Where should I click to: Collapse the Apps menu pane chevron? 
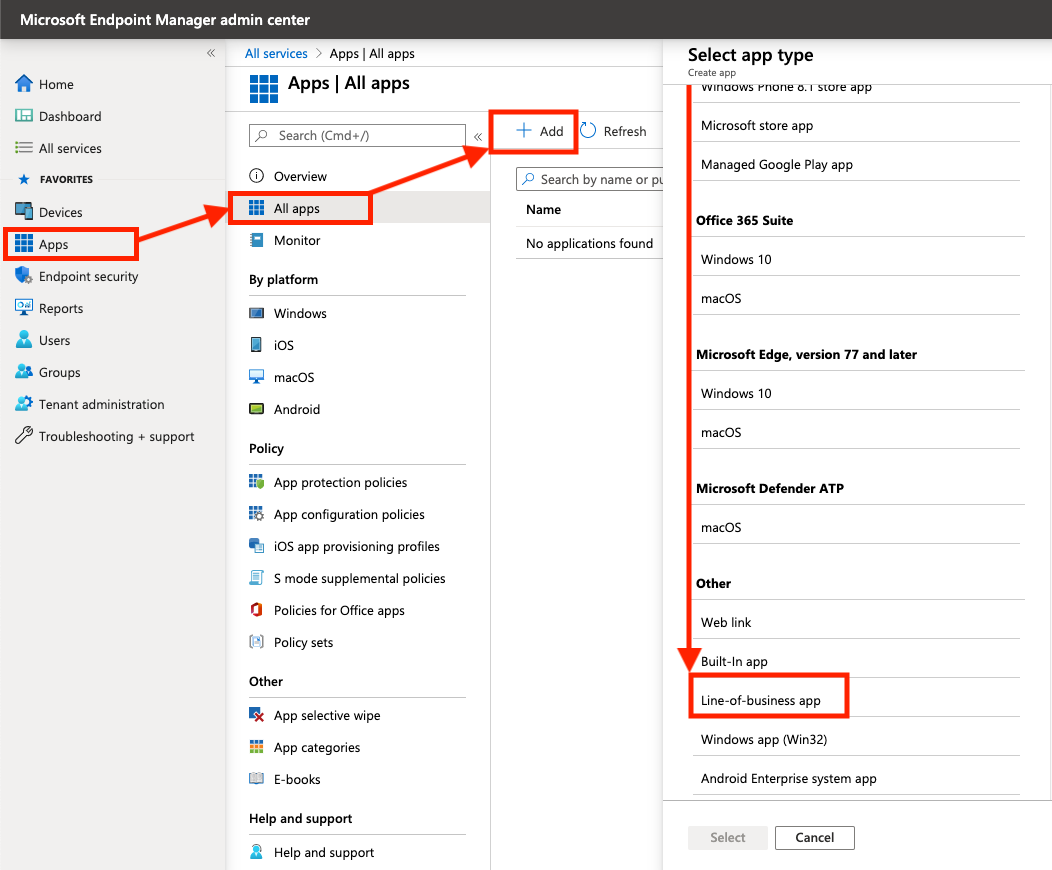coord(478,136)
